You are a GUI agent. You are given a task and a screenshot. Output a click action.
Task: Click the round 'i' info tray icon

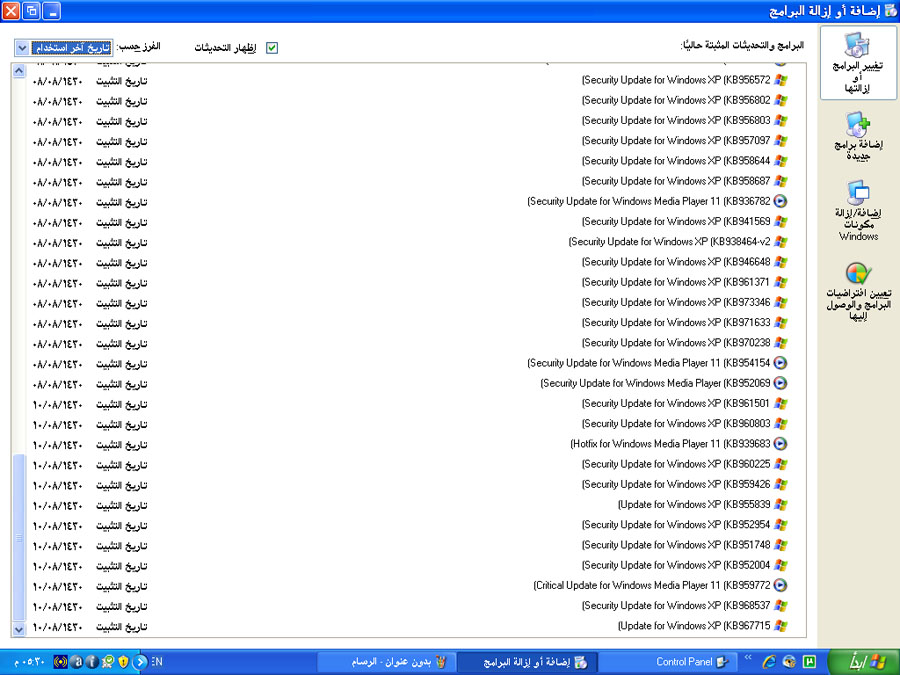pyautogui.click(x=92, y=662)
